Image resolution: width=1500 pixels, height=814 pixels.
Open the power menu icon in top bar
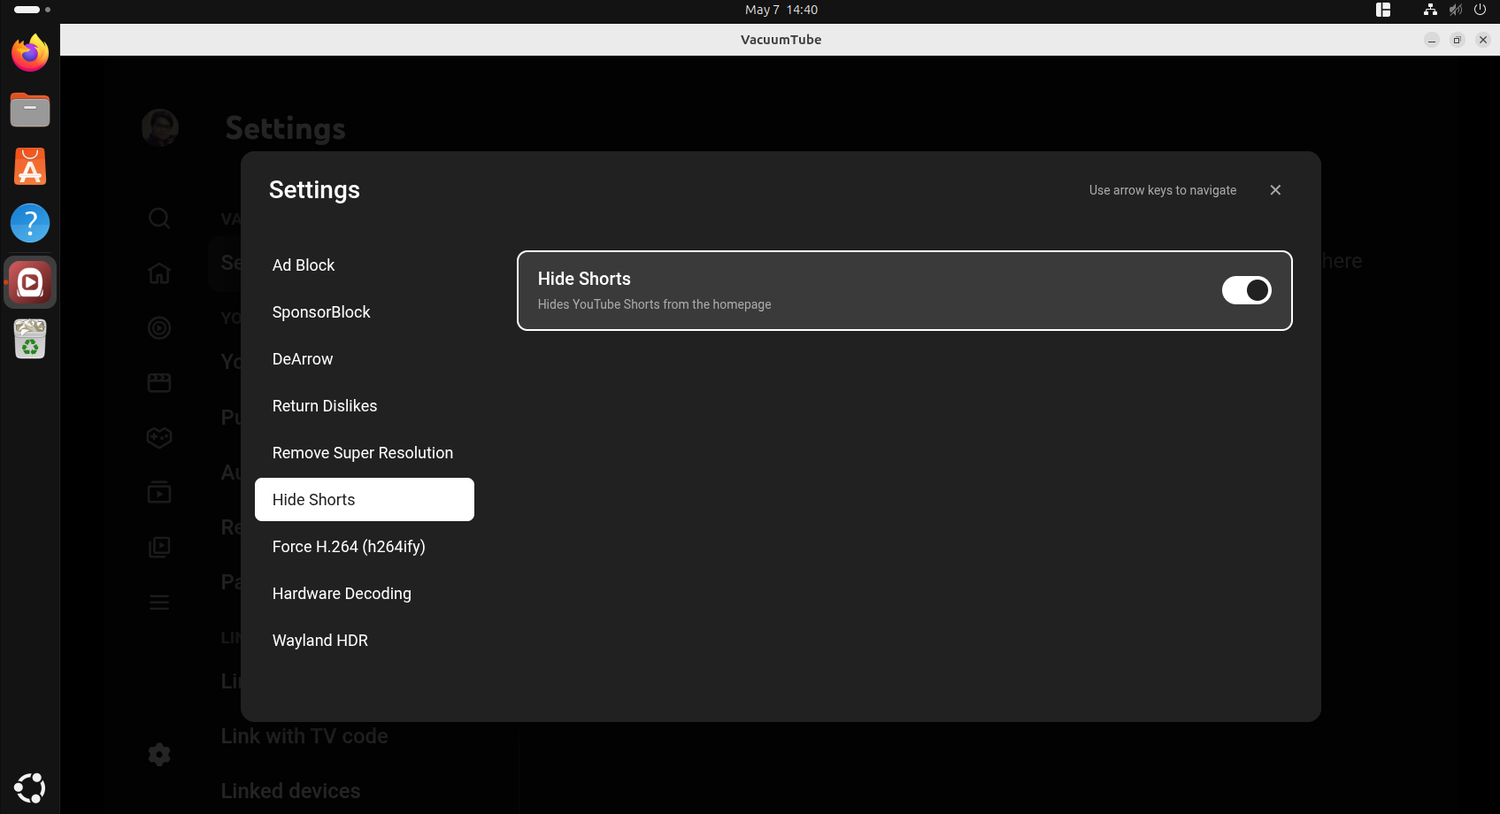tap(1480, 10)
